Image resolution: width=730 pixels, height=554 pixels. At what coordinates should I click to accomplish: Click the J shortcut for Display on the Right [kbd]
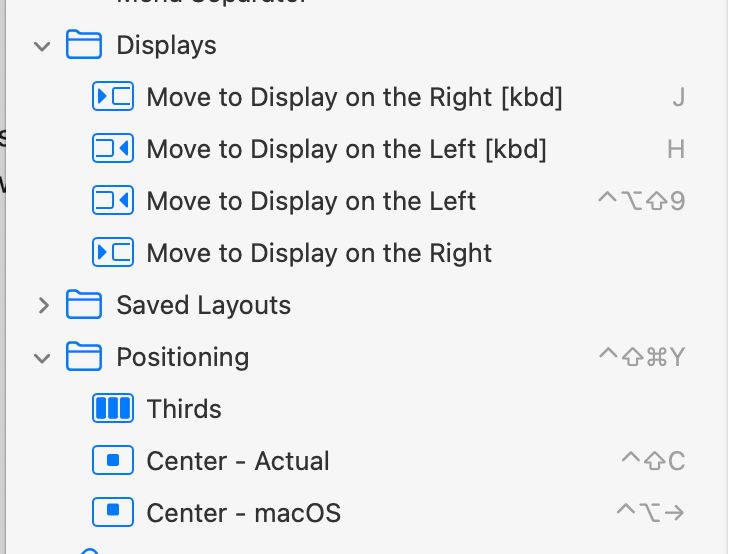pyautogui.click(x=679, y=97)
